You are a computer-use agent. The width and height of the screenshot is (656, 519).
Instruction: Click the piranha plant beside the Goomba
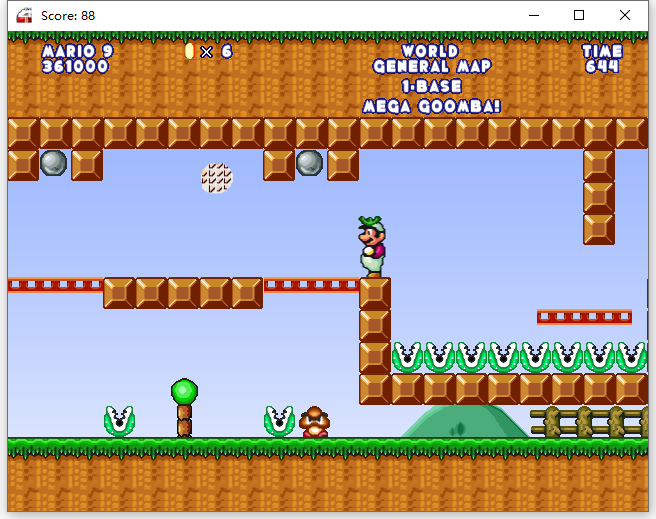coord(279,421)
